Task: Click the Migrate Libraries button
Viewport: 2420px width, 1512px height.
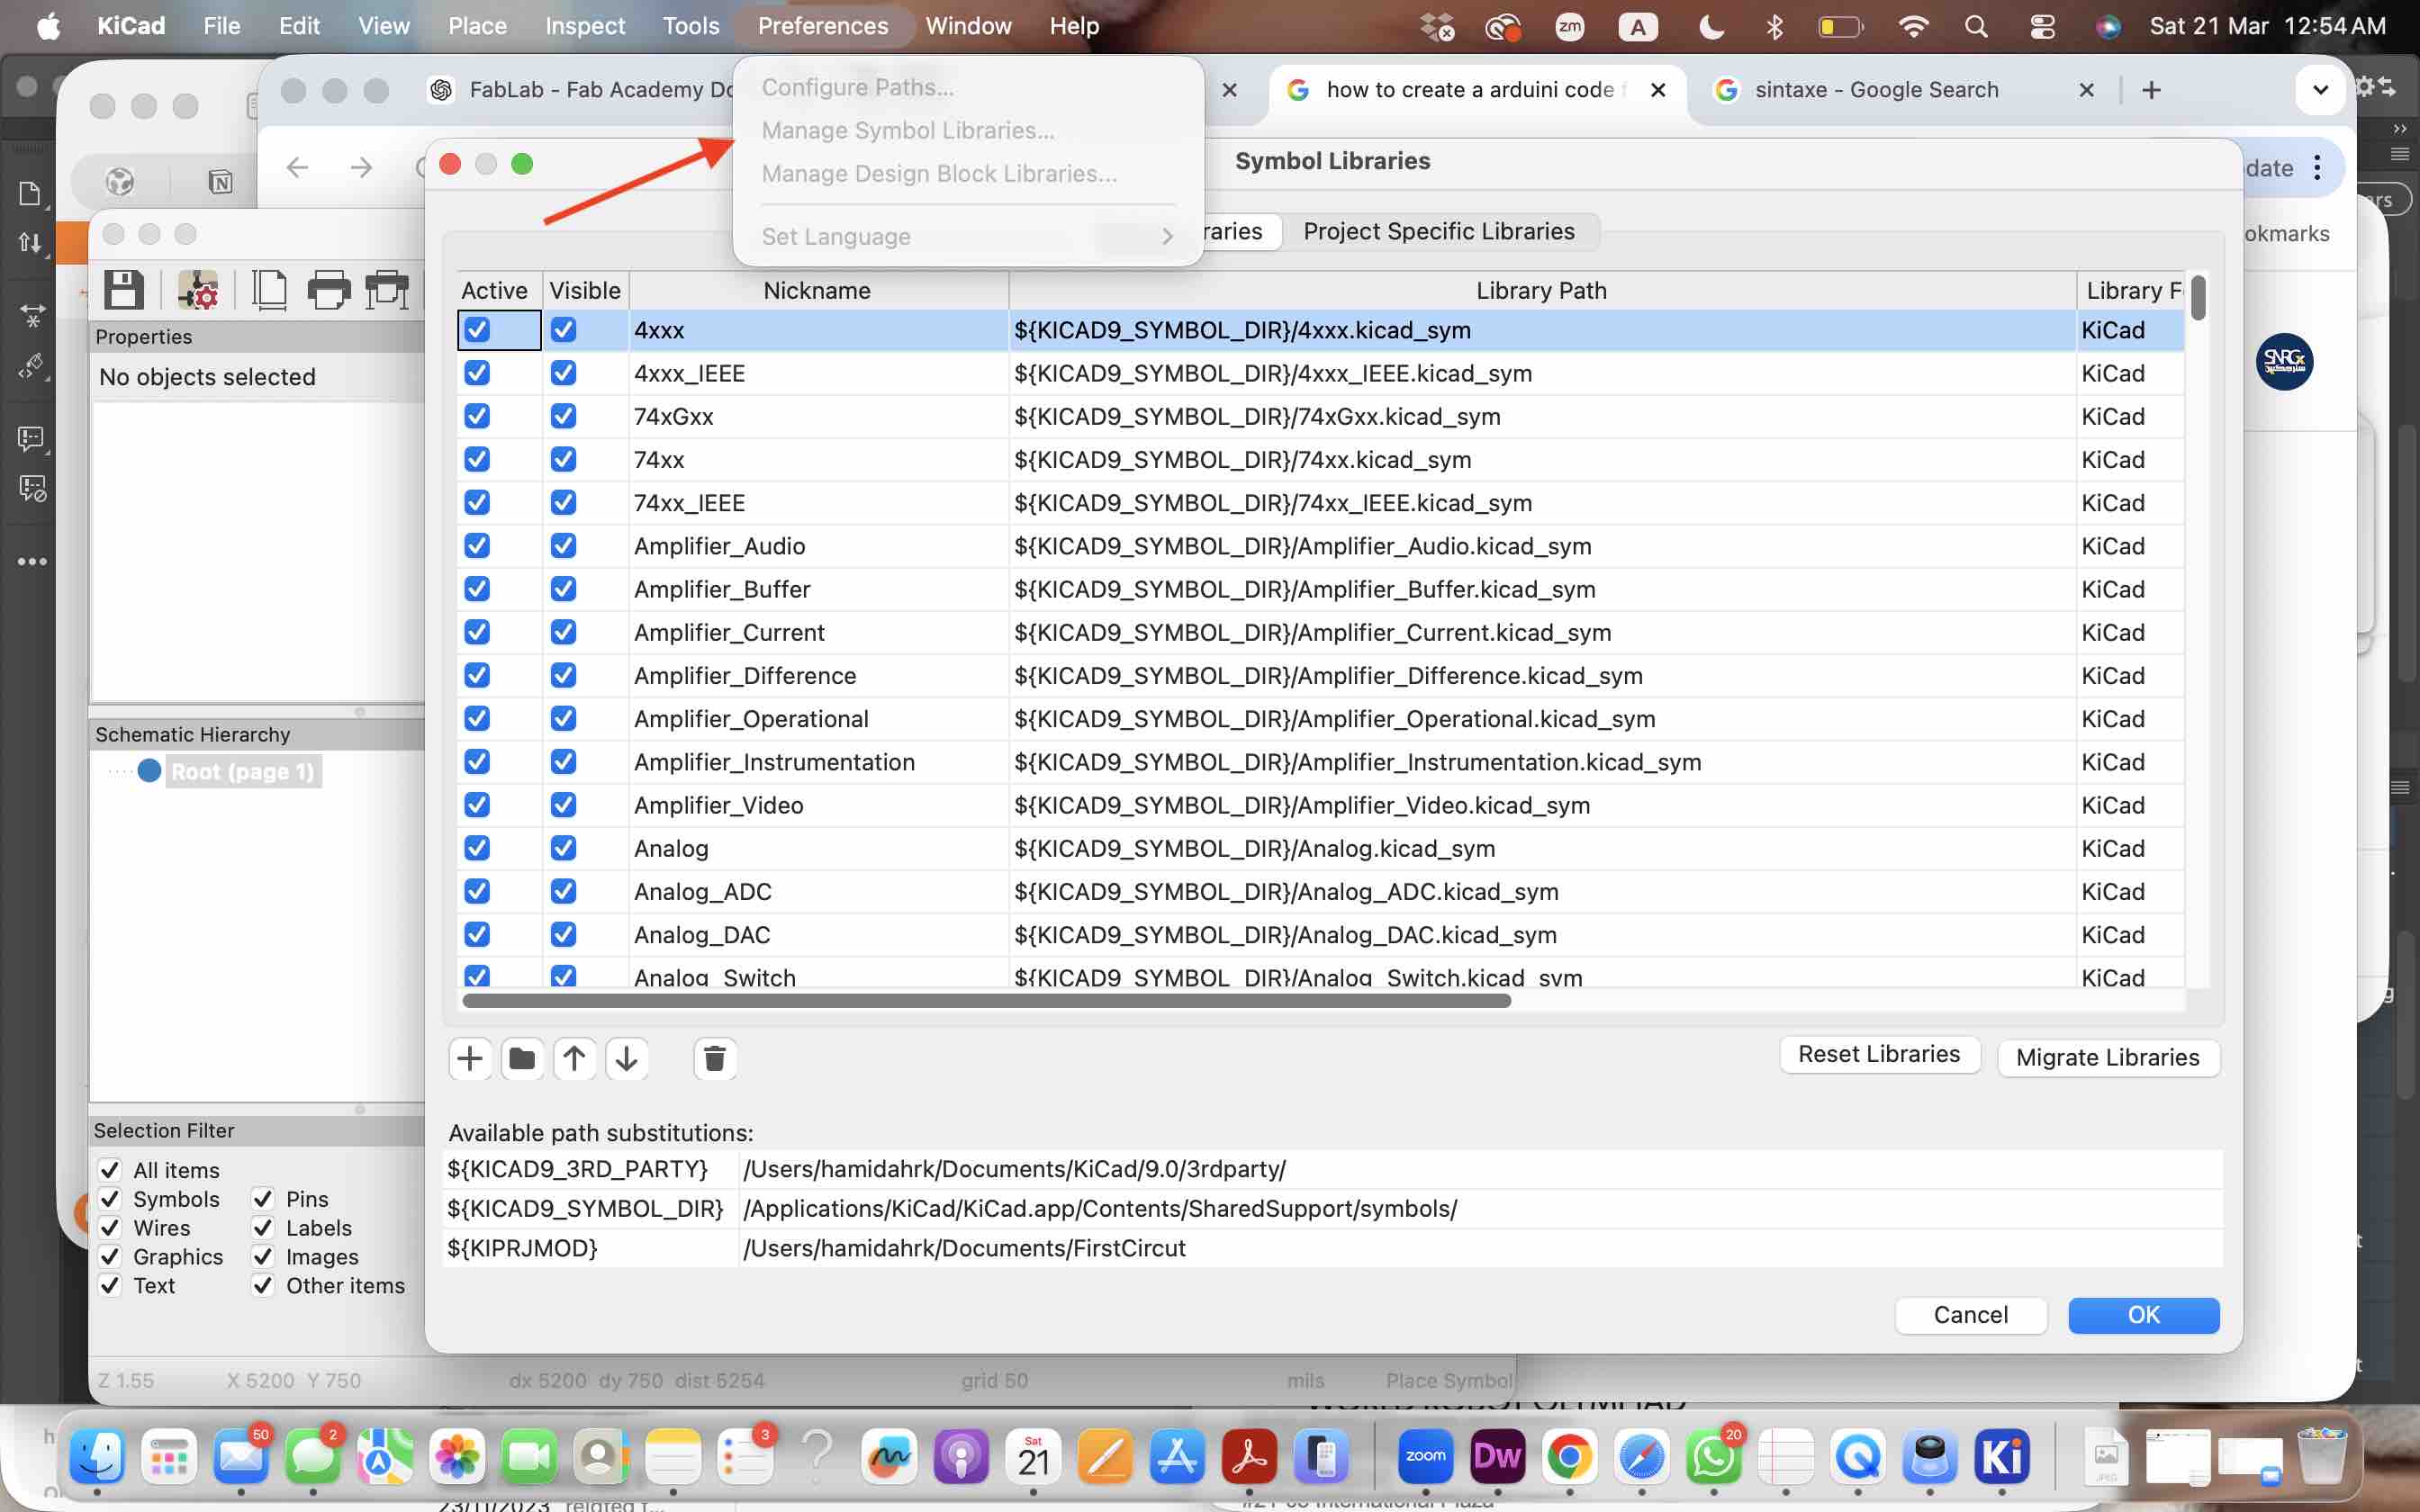Action: coord(2107,1057)
